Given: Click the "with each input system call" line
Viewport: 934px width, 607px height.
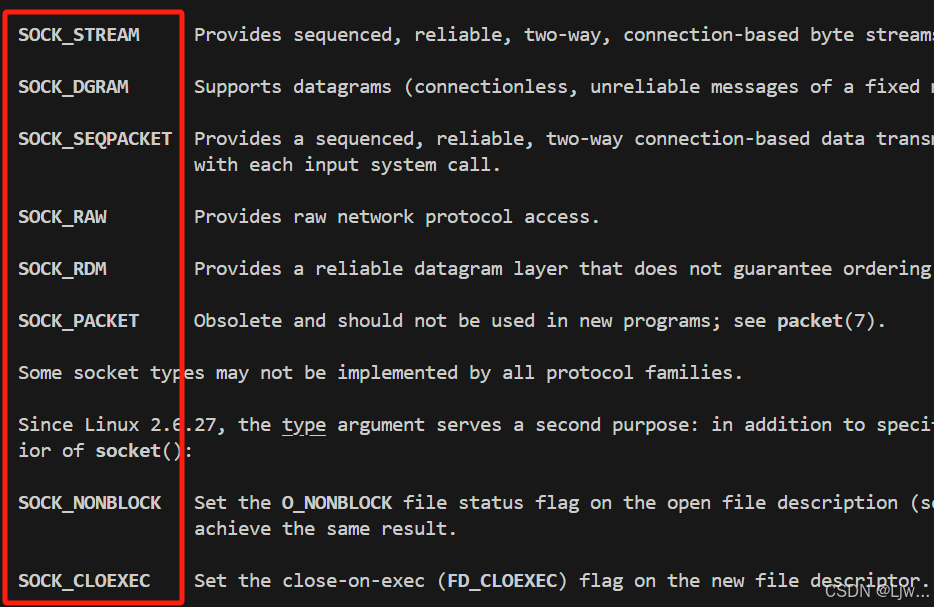Looking at the screenshot, I should tap(347, 165).
